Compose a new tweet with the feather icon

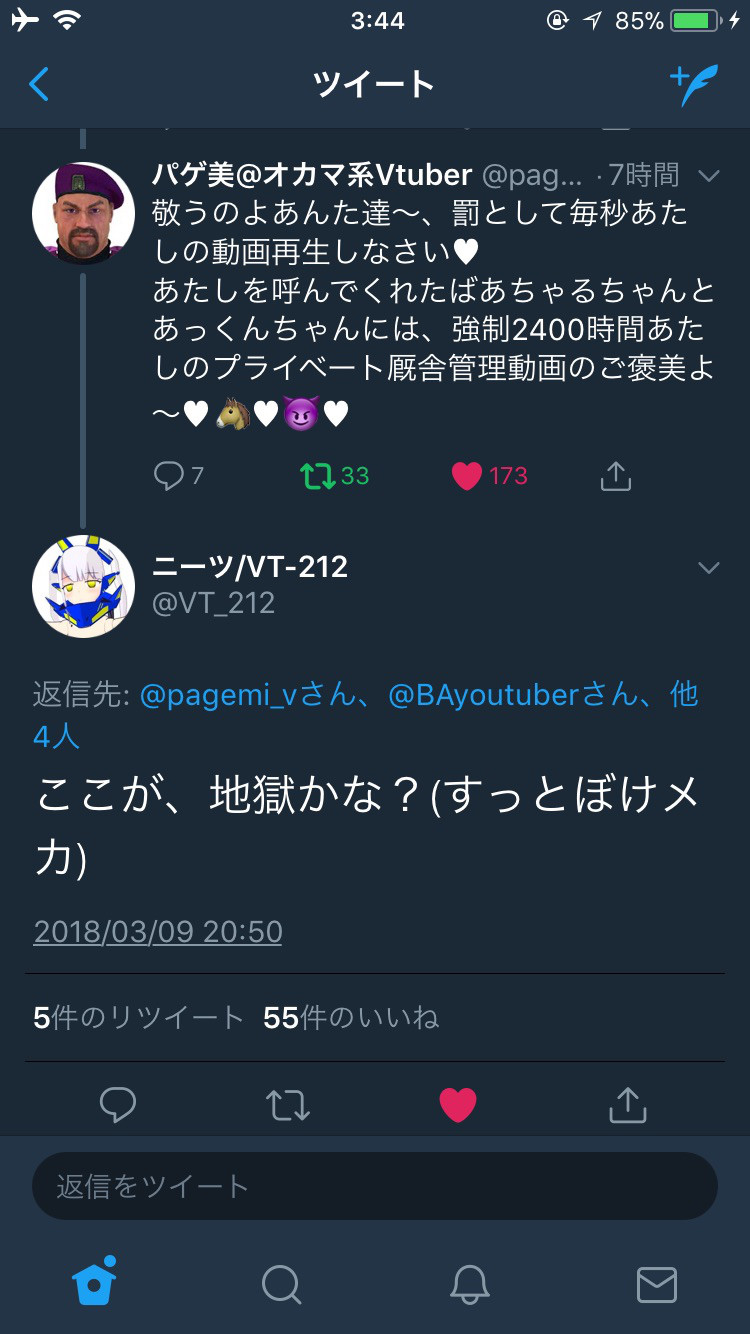[694, 84]
